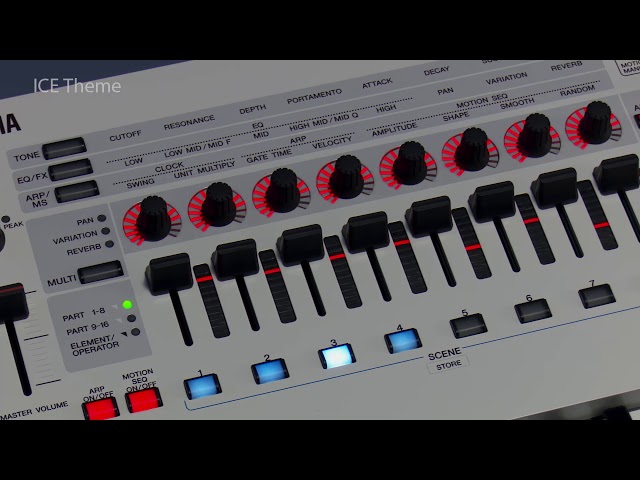
Task: Click the Master Volume fader cap
Action: [x=12, y=304]
